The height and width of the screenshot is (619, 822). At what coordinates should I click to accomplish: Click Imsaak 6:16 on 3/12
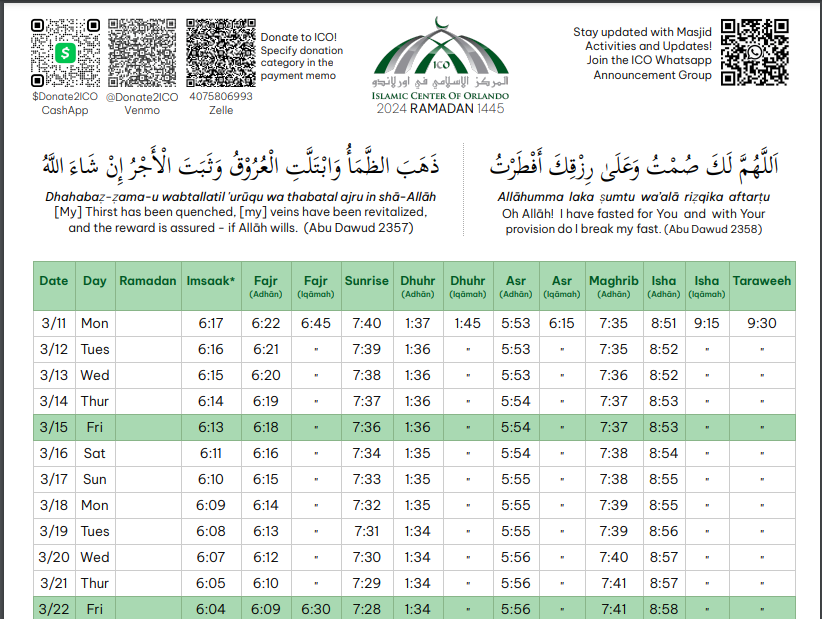coord(211,350)
